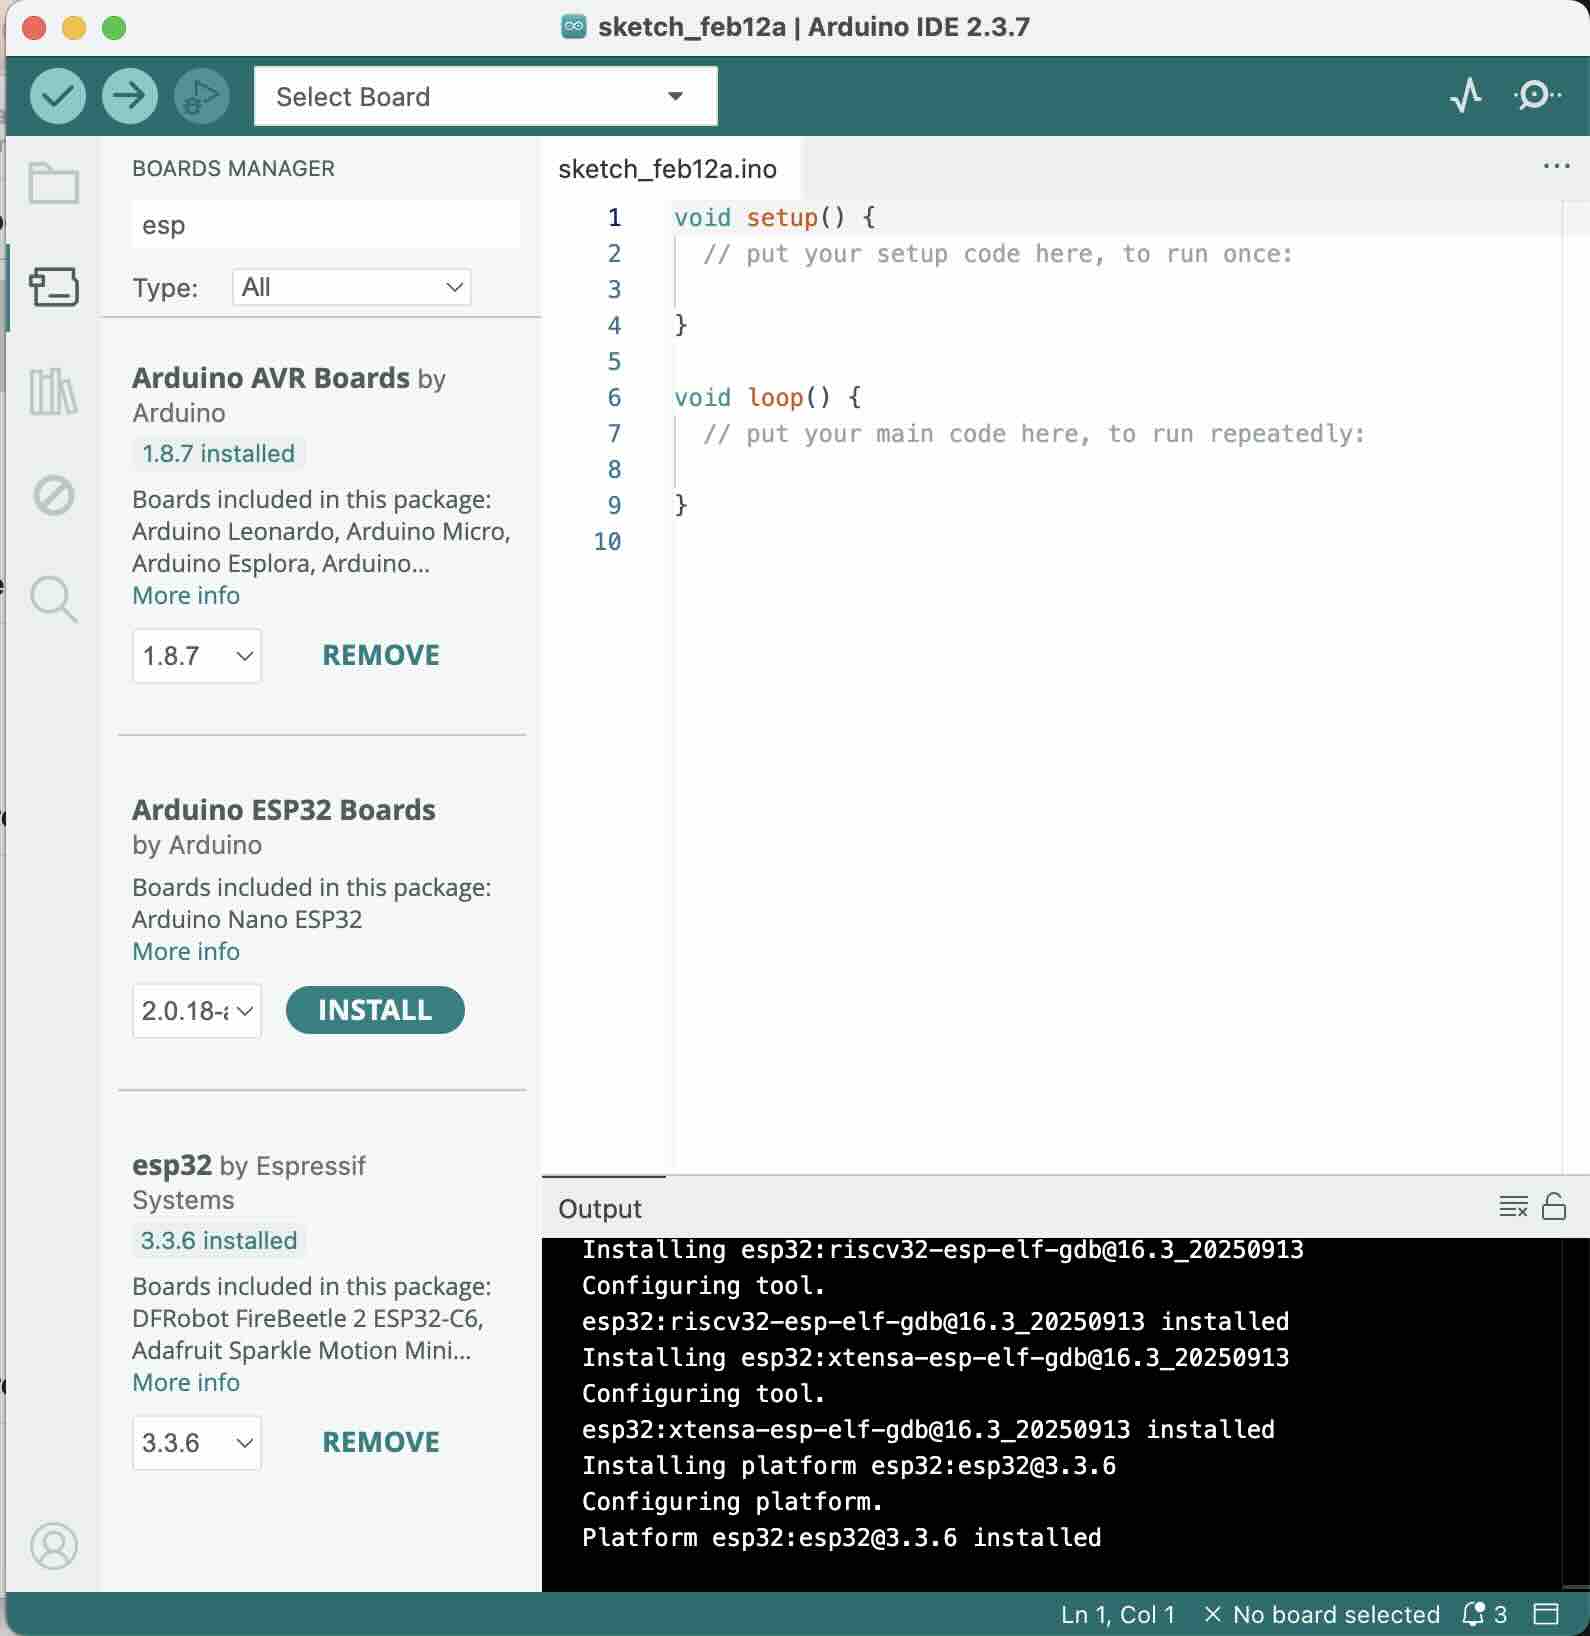
Task: Click the BOARDS MANAGER panel heading
Action: pos(234,169)
